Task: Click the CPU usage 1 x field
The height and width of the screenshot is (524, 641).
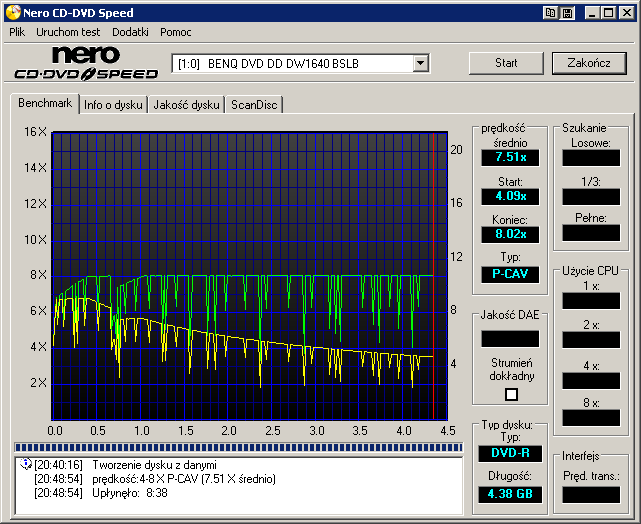Action: coord(591,301)
